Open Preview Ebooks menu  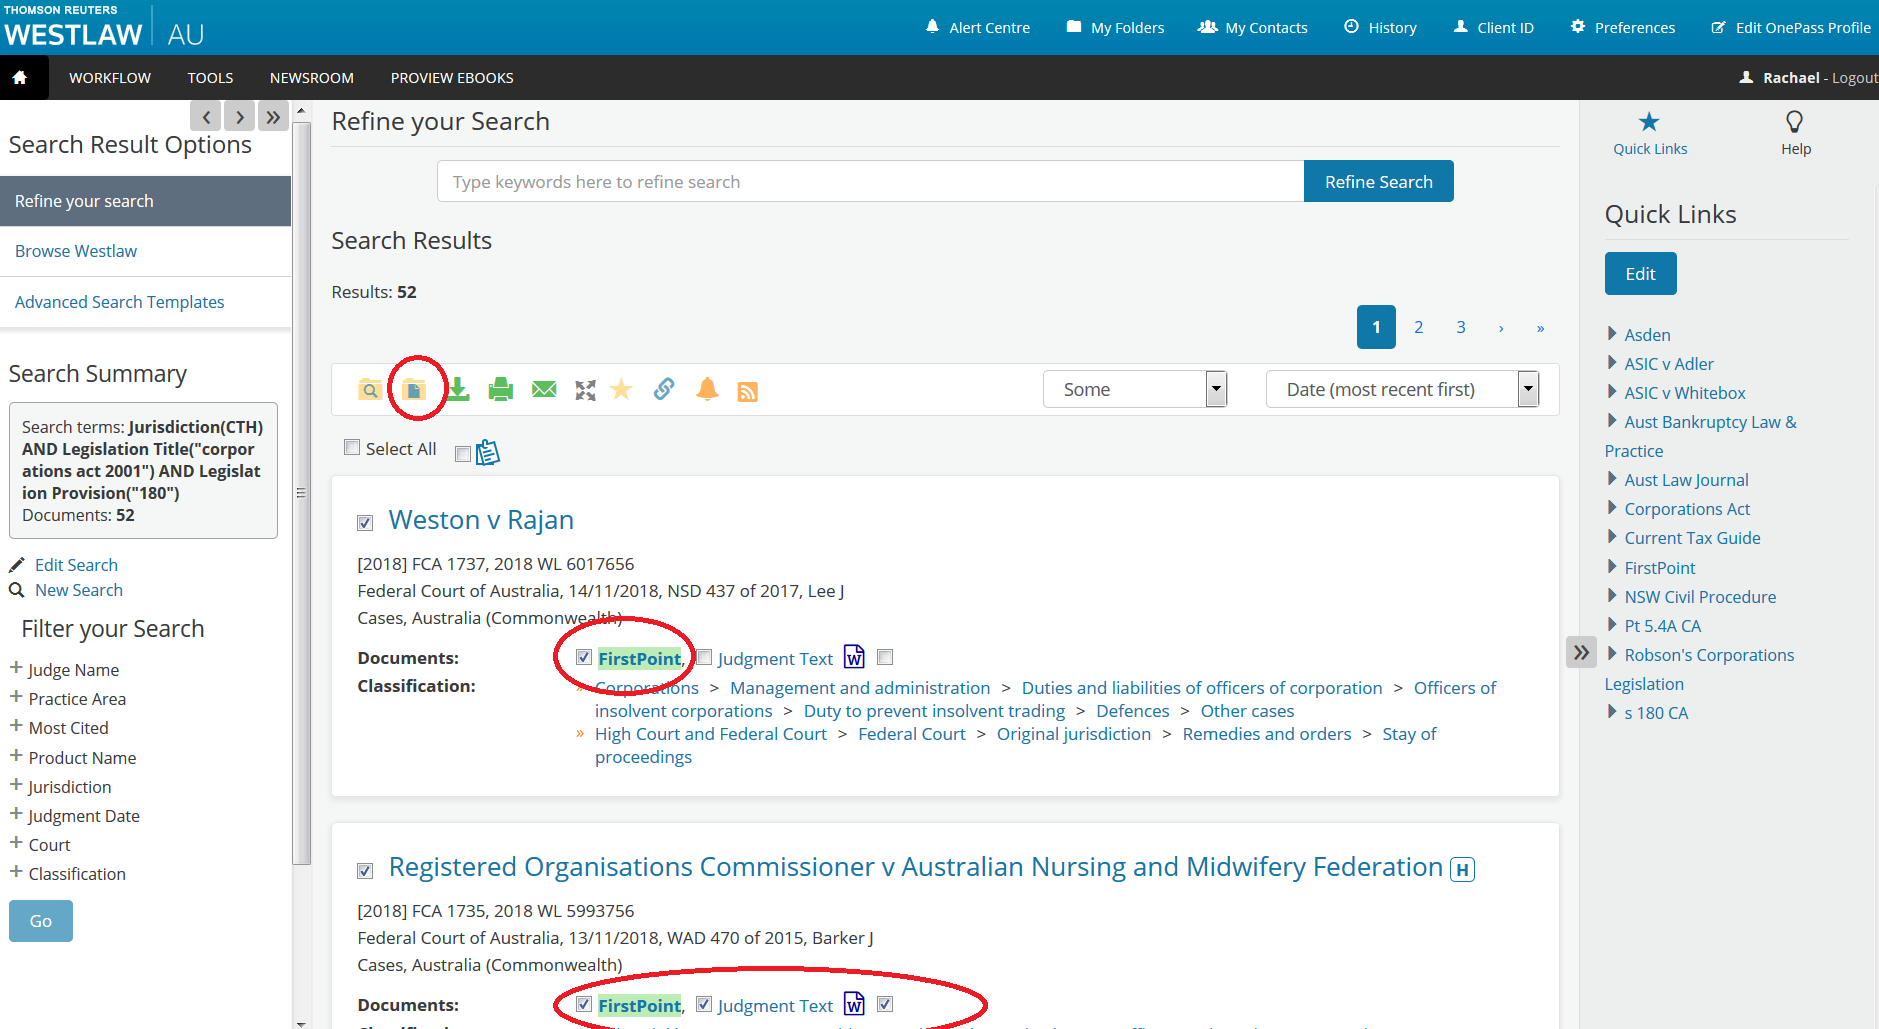(x=452, y=78)
